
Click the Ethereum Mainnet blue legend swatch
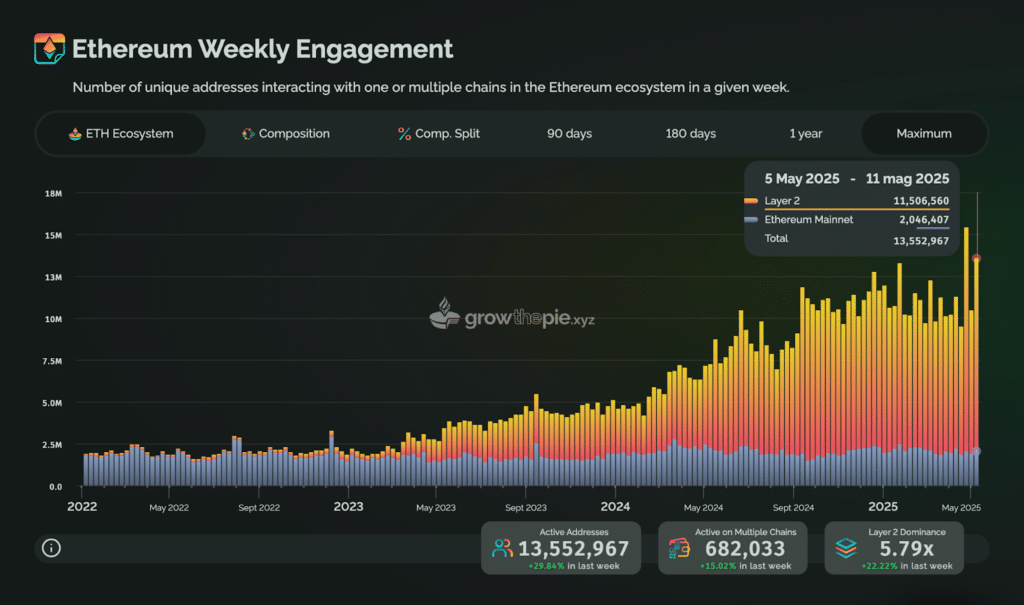point(751,220)
